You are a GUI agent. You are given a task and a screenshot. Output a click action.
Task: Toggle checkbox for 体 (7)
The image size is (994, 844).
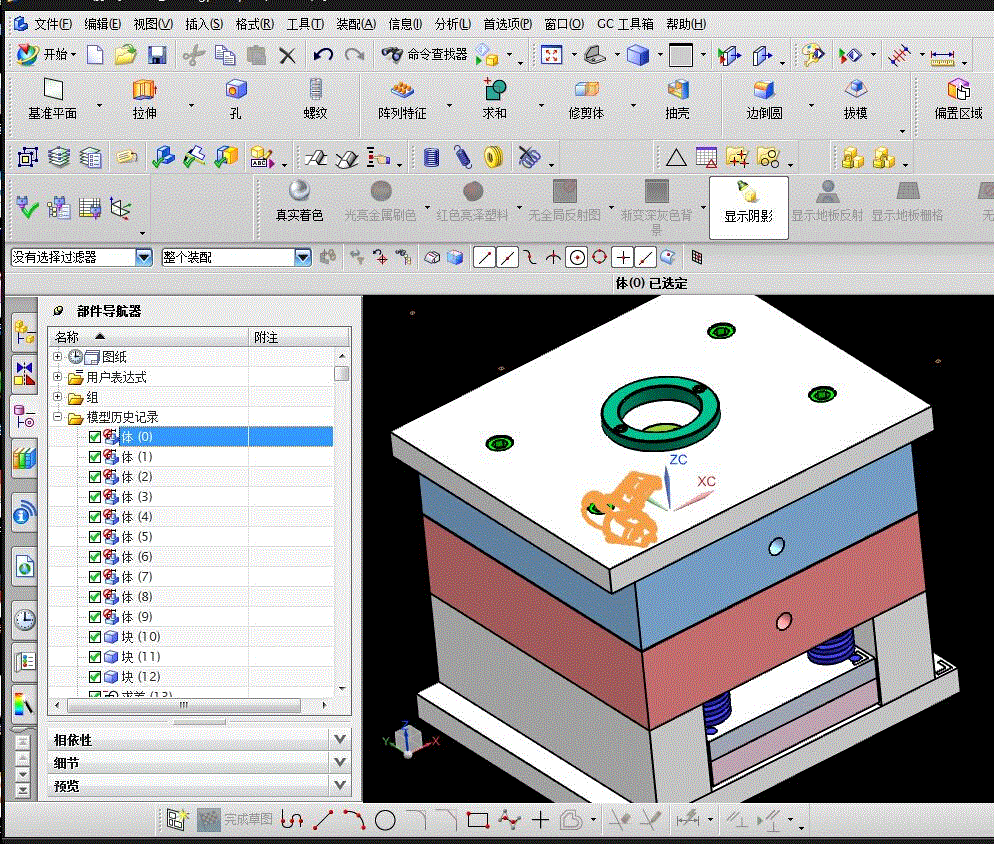pyautogui.click(x=95, y=577)
